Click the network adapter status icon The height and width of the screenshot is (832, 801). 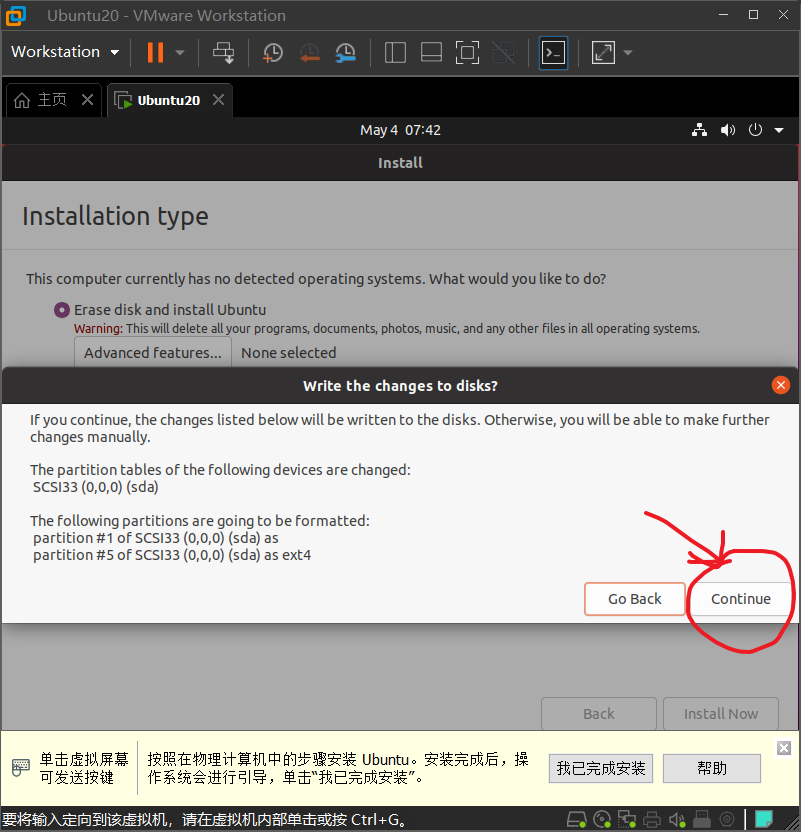(627, 820)
